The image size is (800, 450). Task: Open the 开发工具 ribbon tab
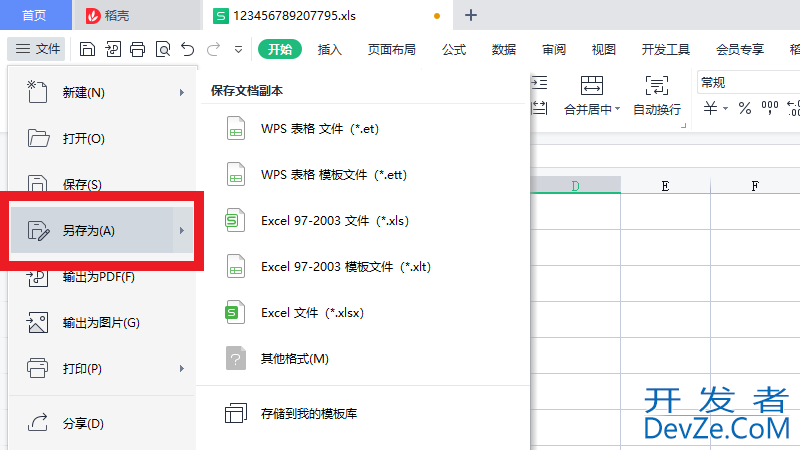coord(665,49)
